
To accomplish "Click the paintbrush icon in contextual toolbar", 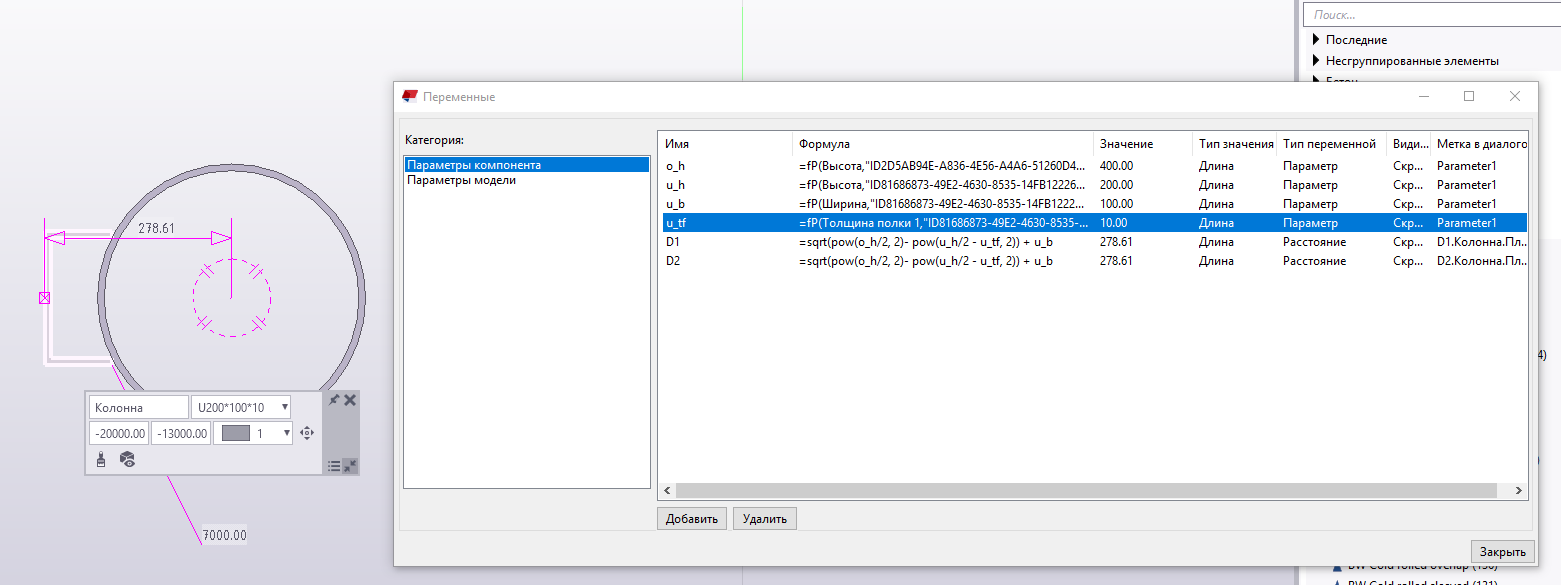I will point(101,459).
